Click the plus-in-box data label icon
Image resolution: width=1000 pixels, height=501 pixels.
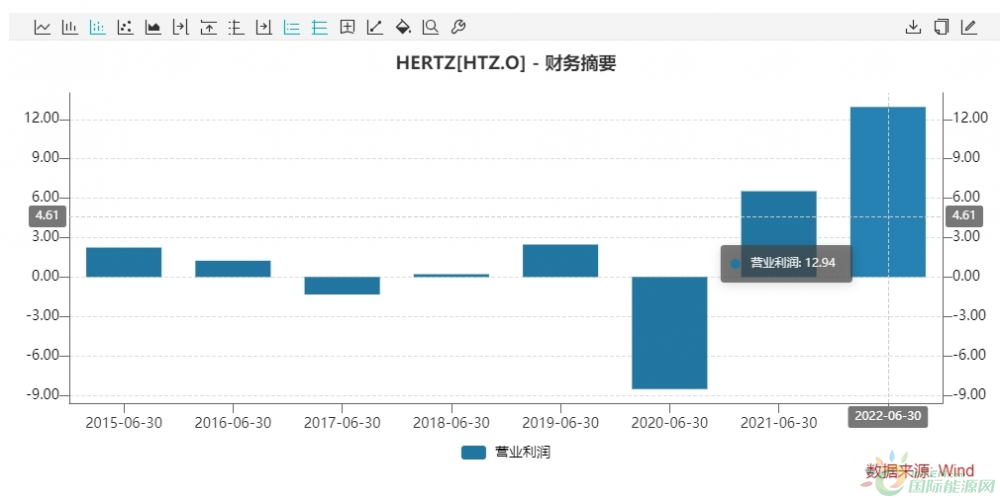point(347,27)
